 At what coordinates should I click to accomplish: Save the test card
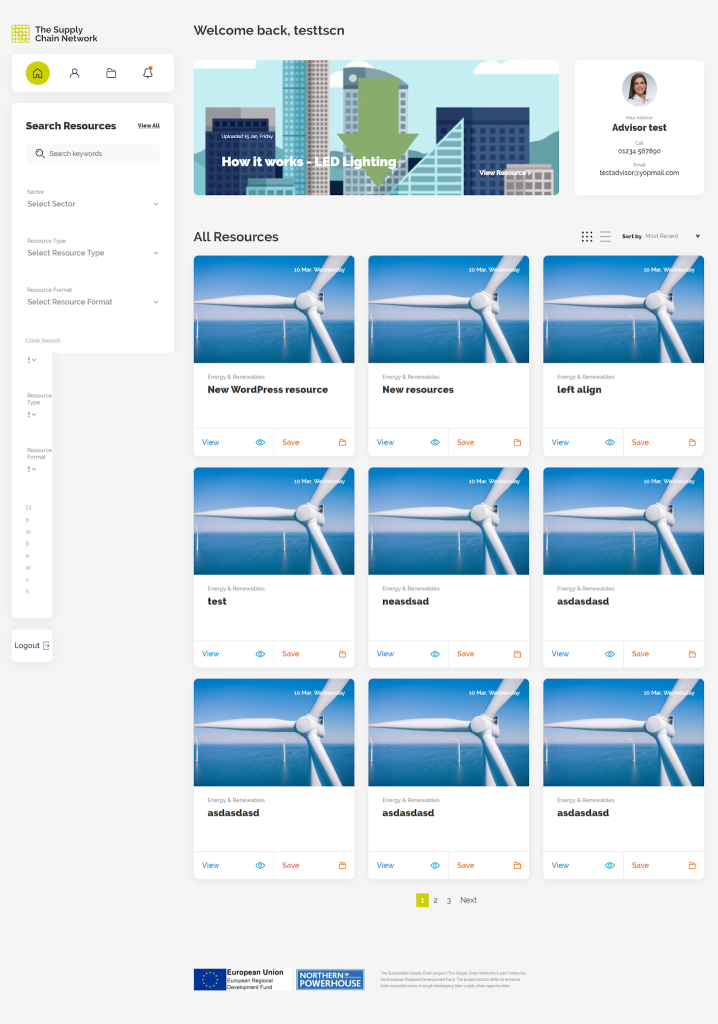pos(314,654)
